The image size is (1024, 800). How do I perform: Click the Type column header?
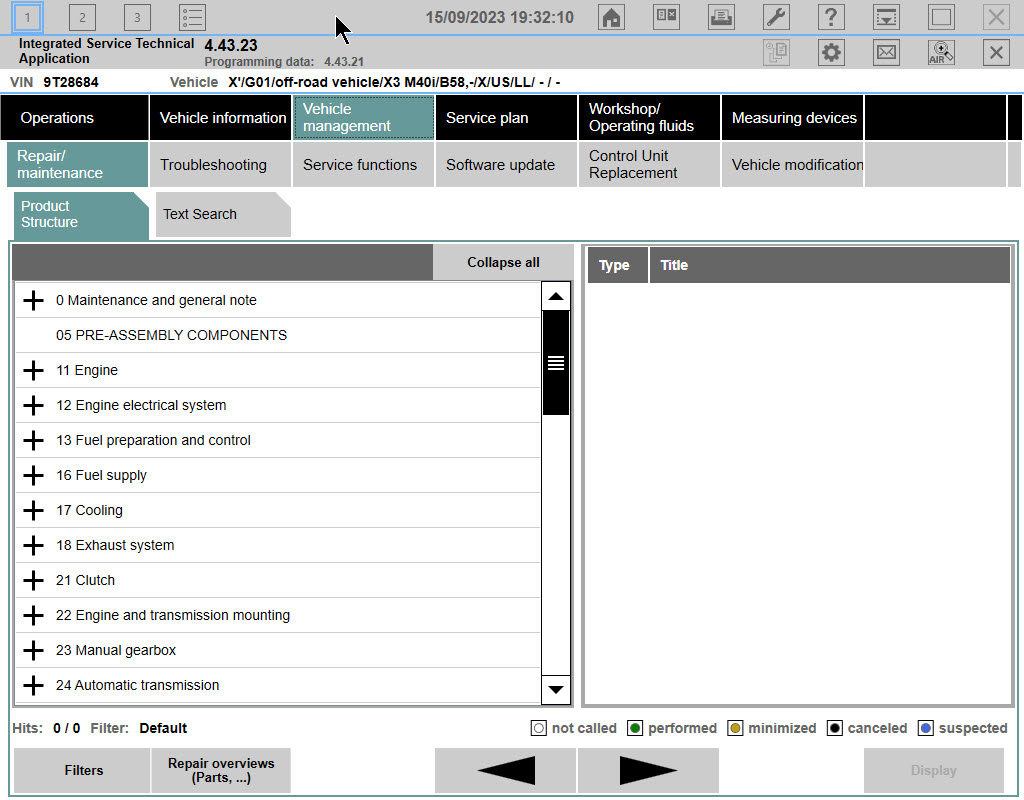click(x=618, y=265)
